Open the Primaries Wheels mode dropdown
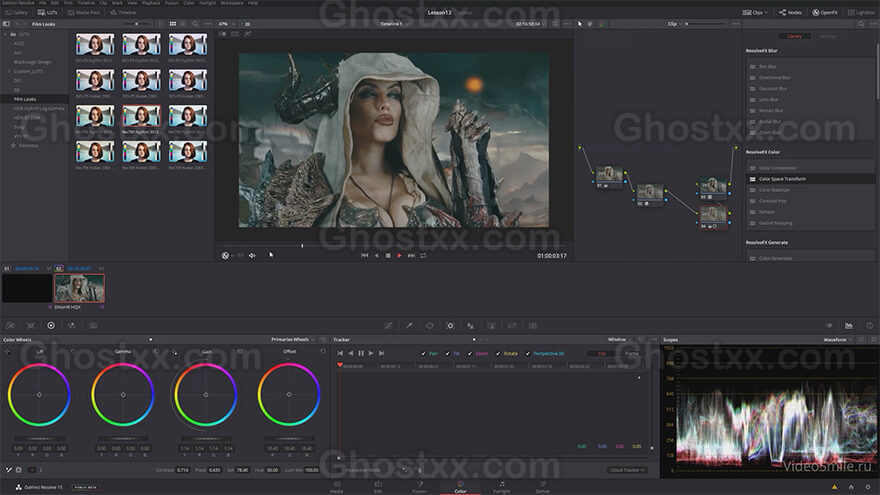The height and width of the screenshot is (495, 880). click(x=292, y=340)
